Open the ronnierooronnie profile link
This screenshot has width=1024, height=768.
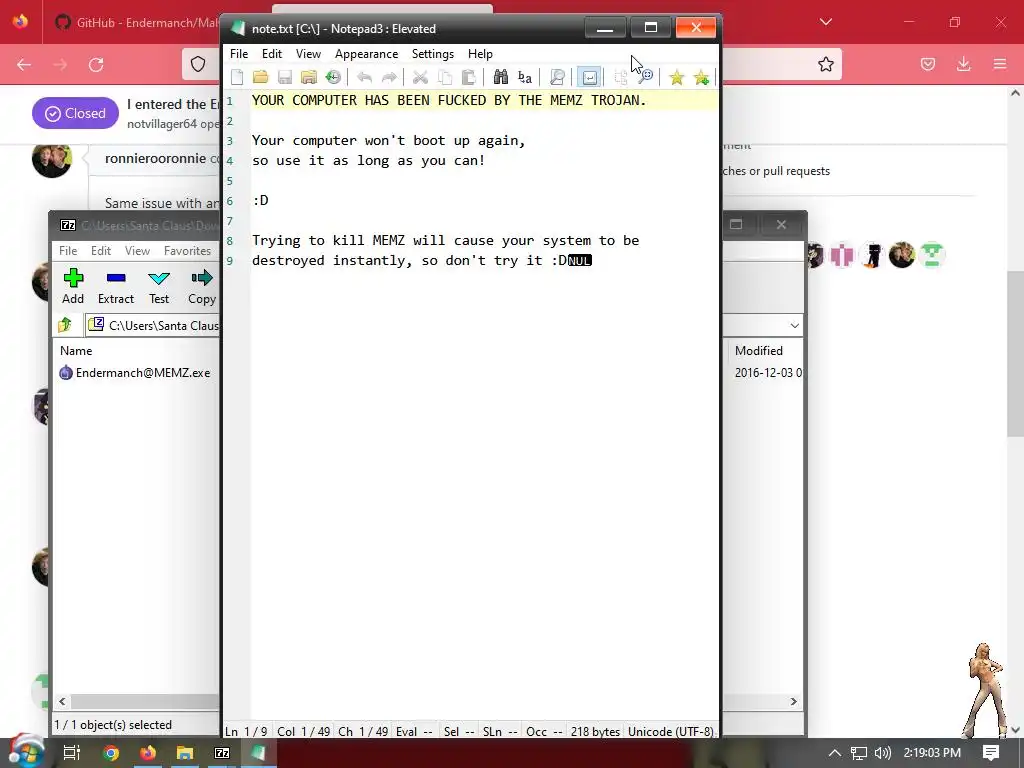click(x=155, y=158)
